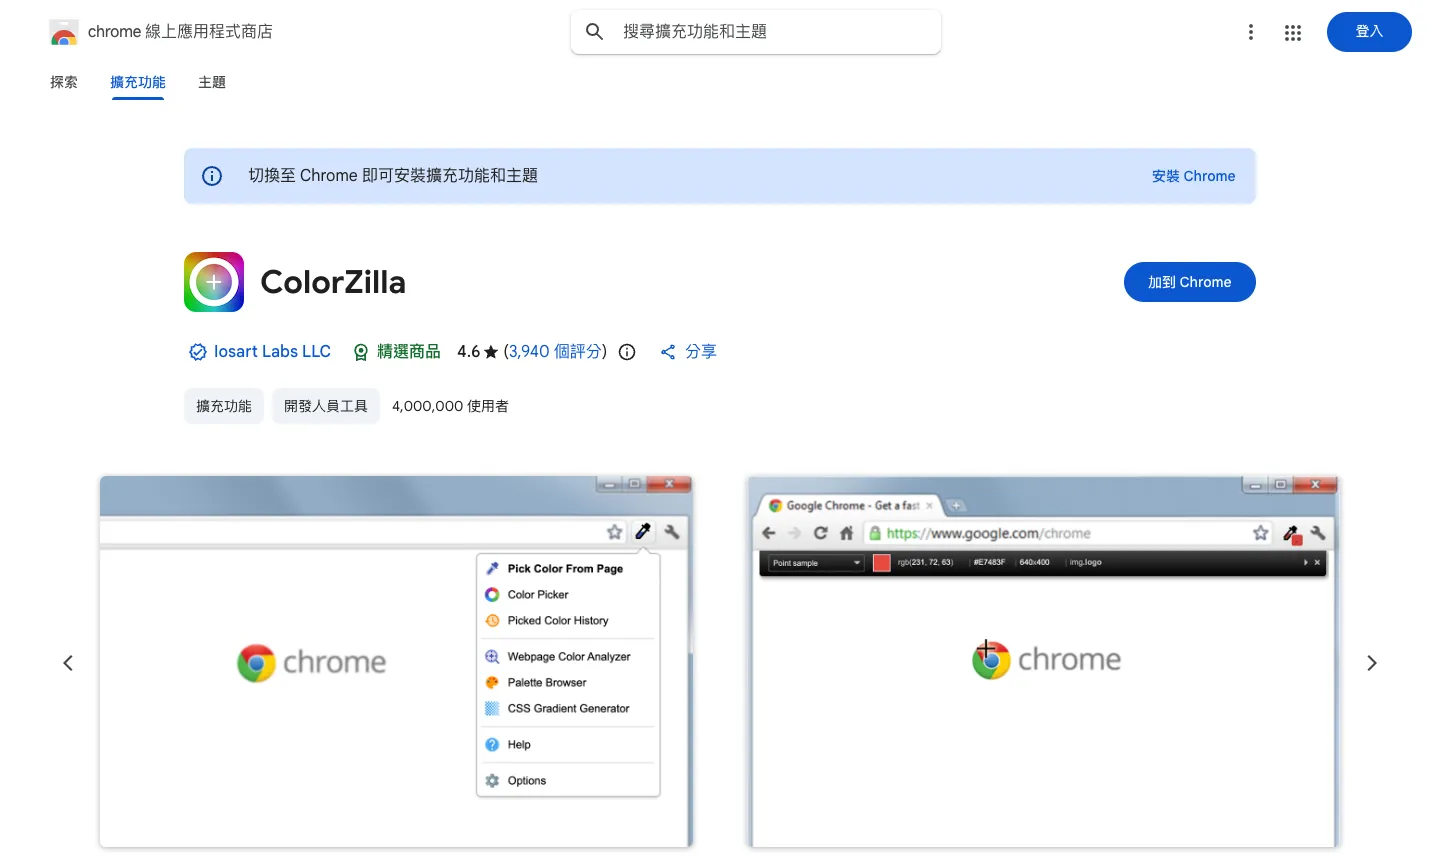1440x860 pixels.
Task: Click the info icon beside the rating count
Action: click(x=627, y=352)
